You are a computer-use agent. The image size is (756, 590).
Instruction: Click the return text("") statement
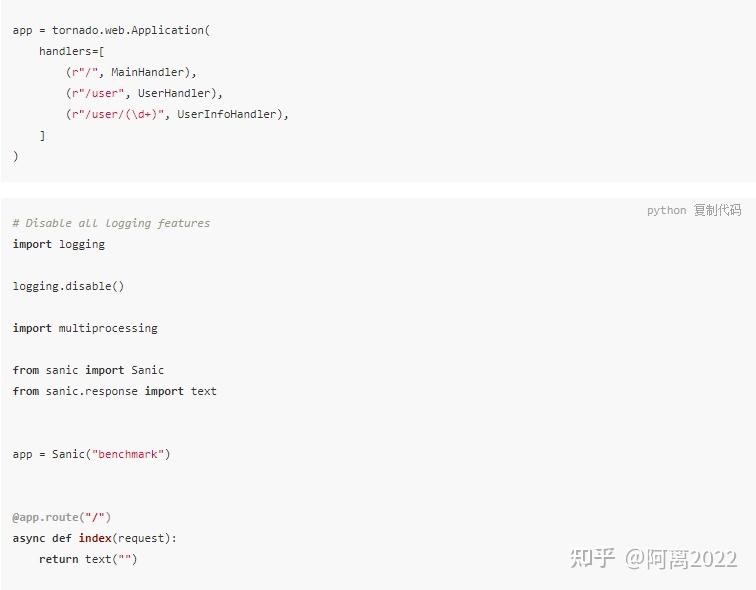[88, 559]
